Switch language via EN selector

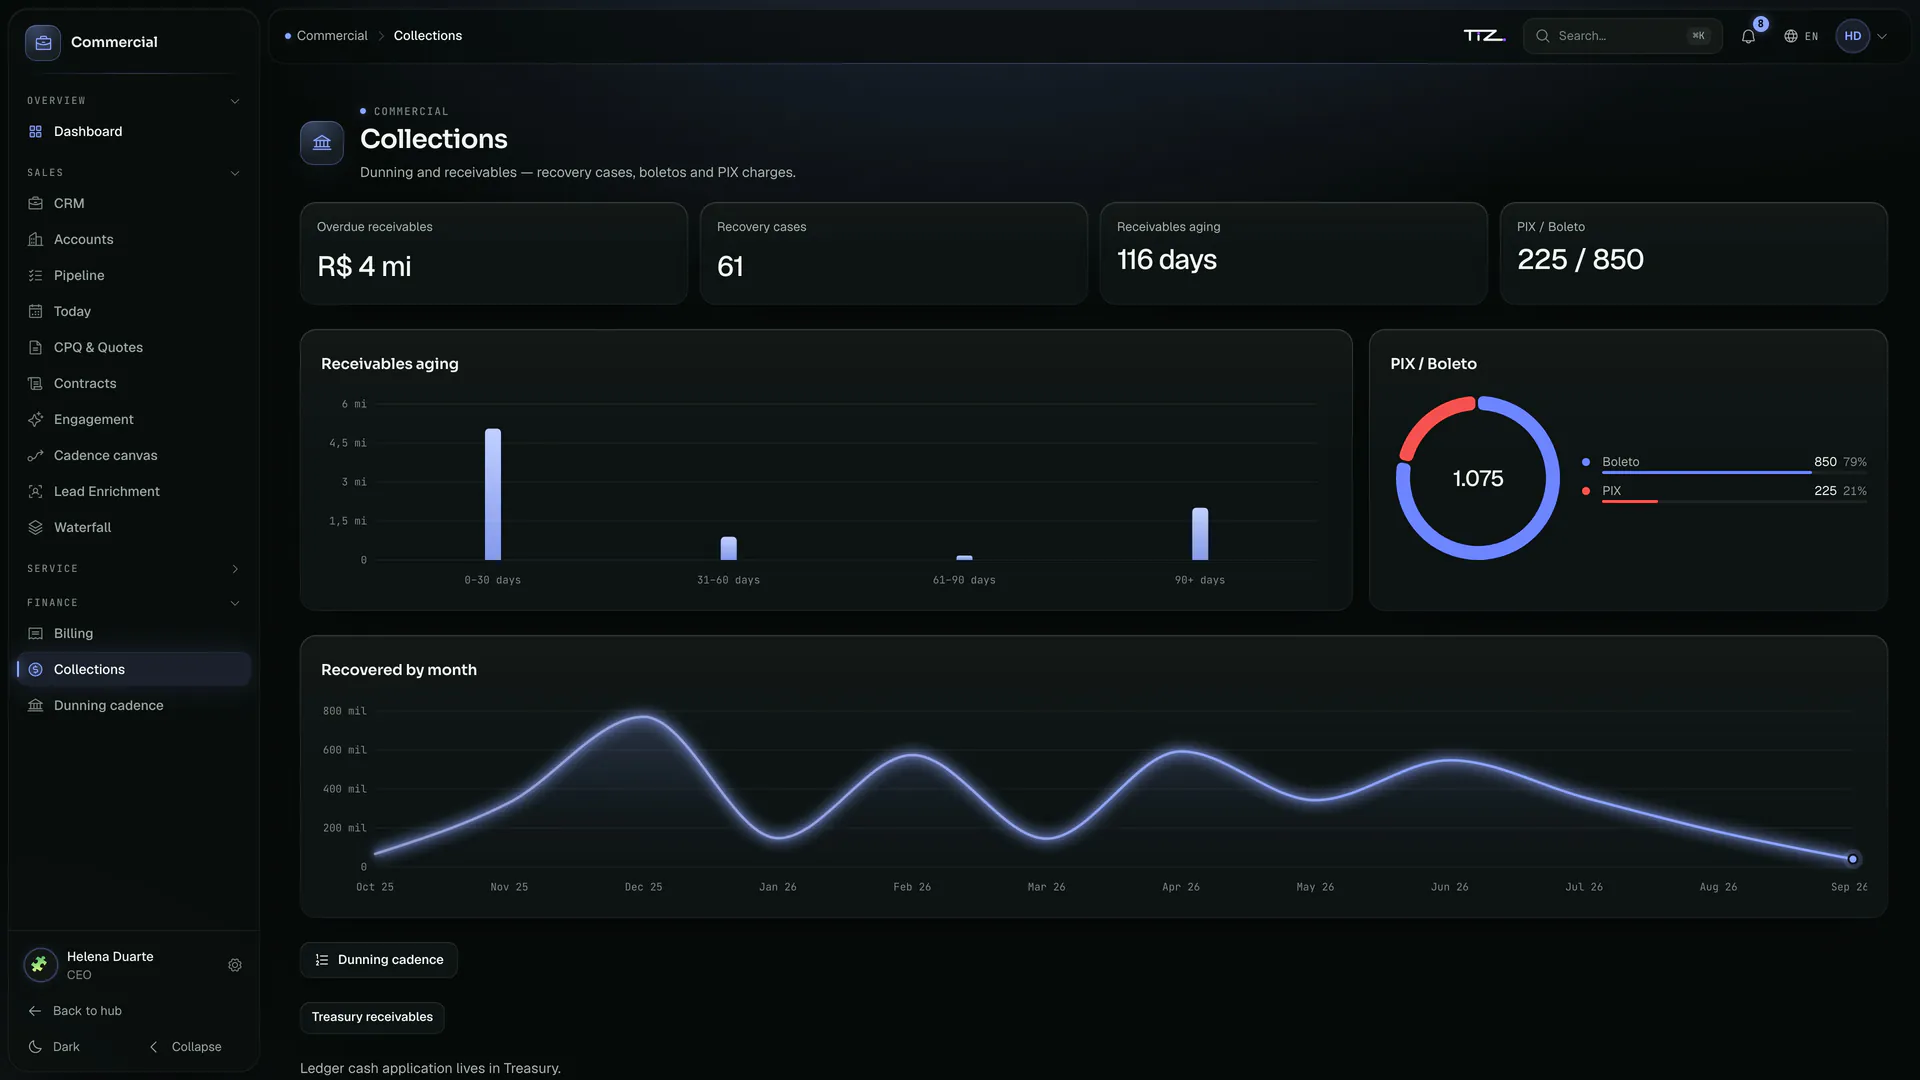1801,36
